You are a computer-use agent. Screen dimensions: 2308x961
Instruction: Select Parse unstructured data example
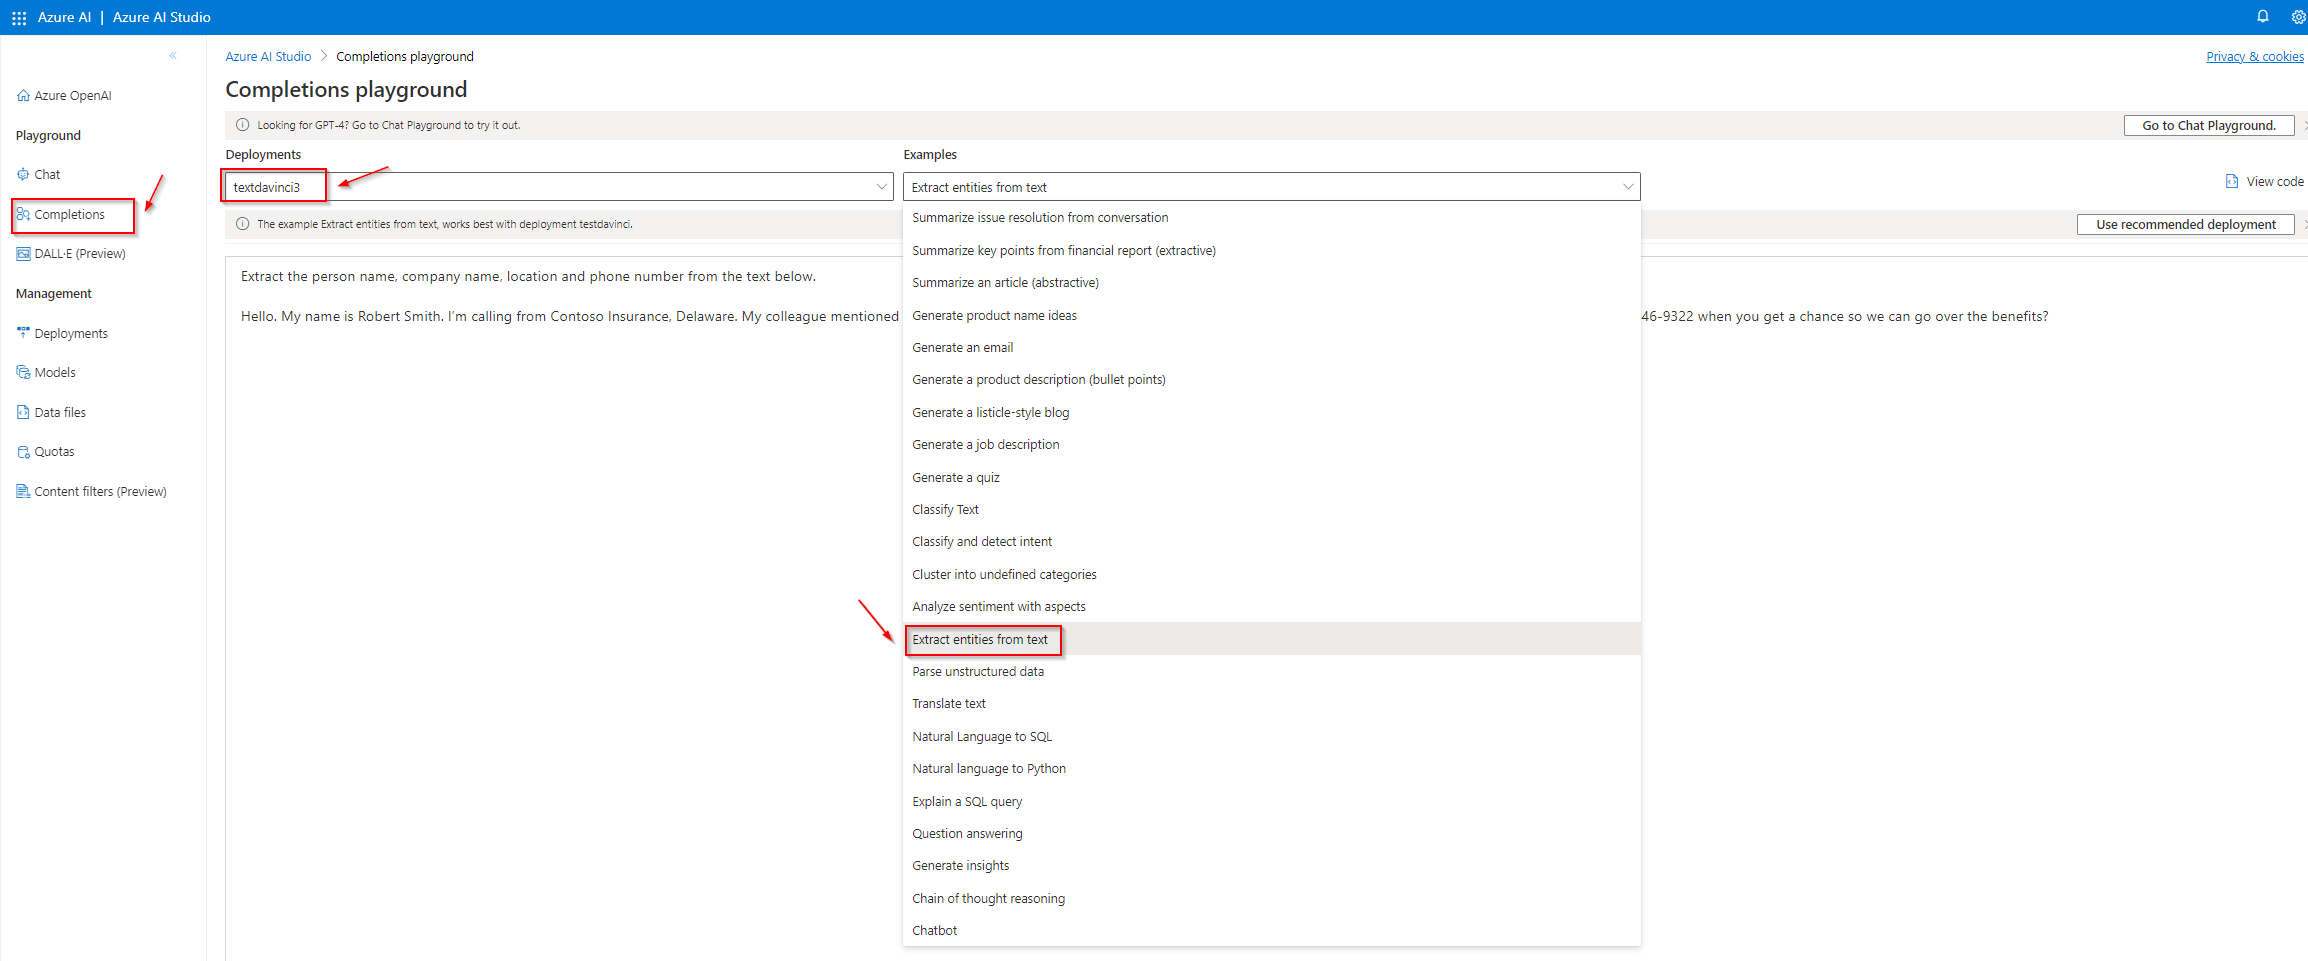click(x=1271, y=671)
